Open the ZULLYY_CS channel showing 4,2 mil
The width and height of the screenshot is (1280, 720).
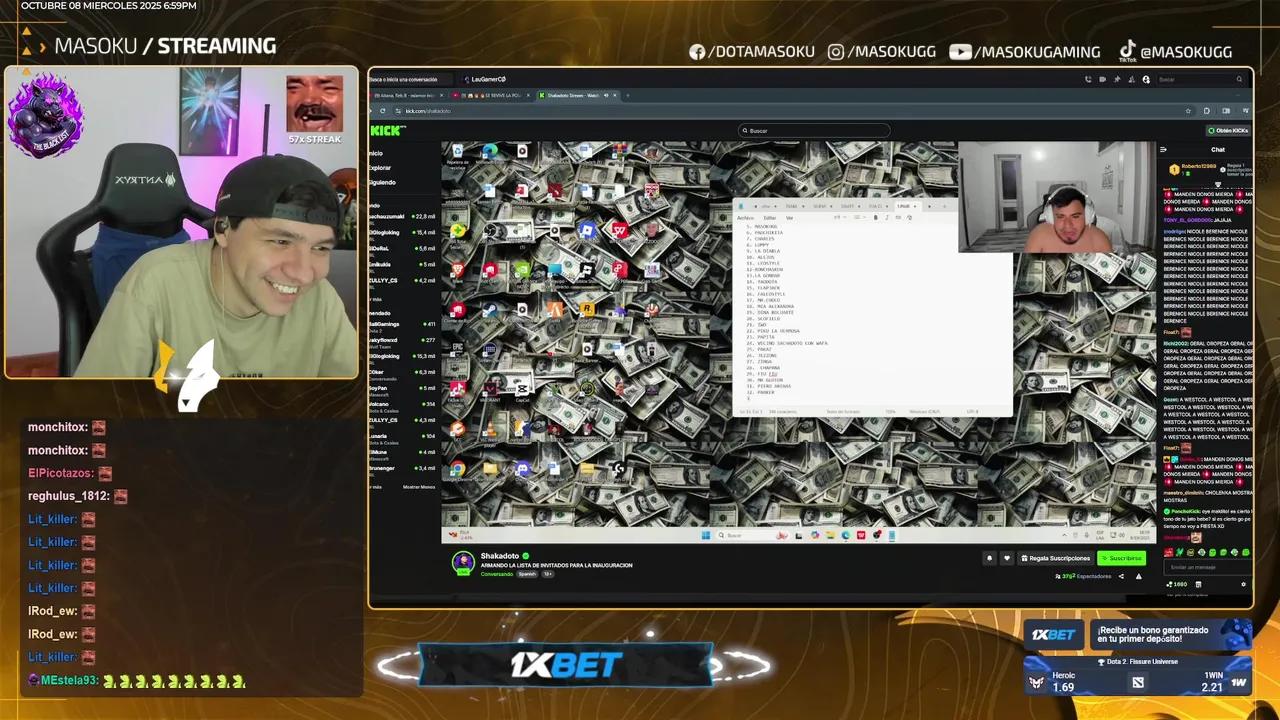click(x=403, y=280)
